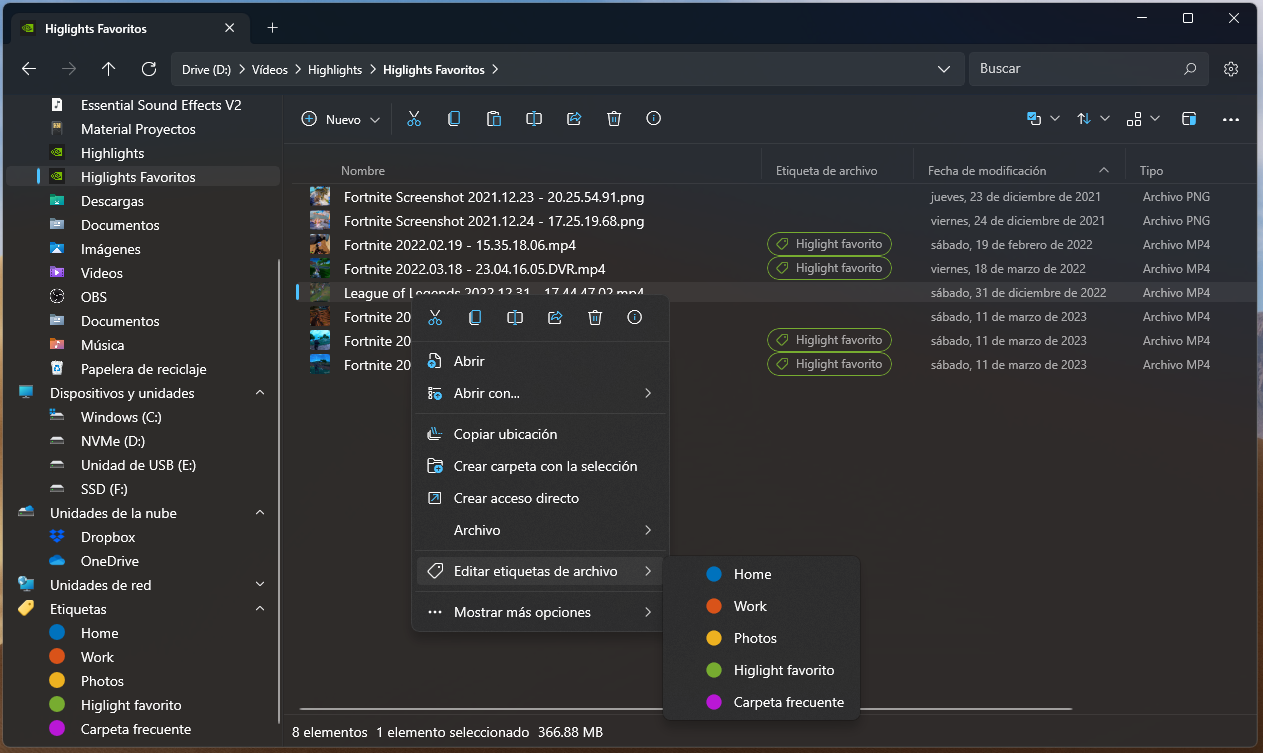1263x753 pixels.
Task: Click the Paste icon in the toolbar
Action: click(x=494, y=118)
